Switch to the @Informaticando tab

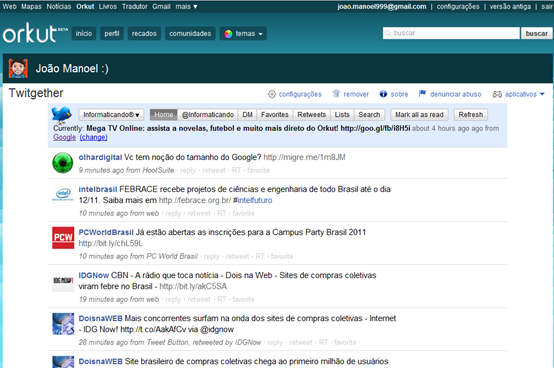pyautogui.click(x=208, y=114)
